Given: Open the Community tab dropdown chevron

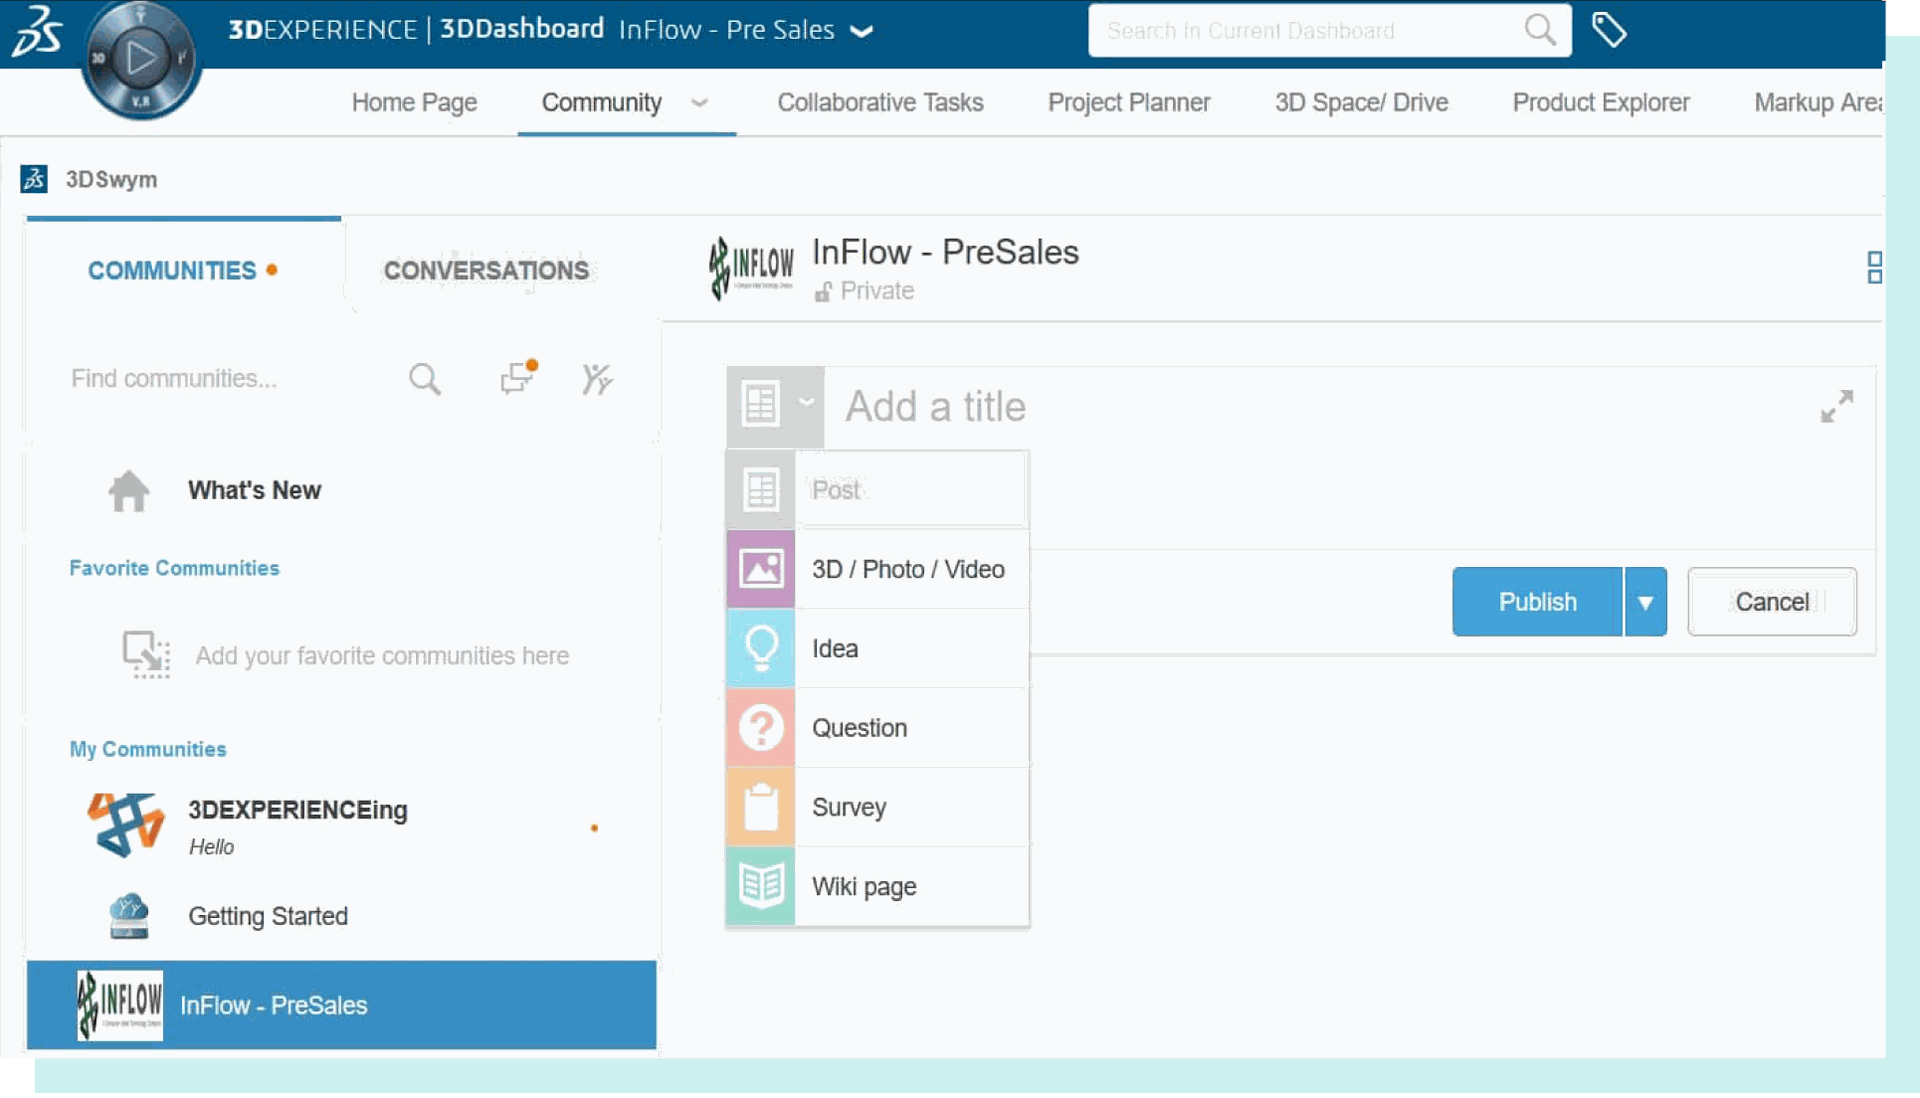Looking at the screenshot, I should point(700,103).
